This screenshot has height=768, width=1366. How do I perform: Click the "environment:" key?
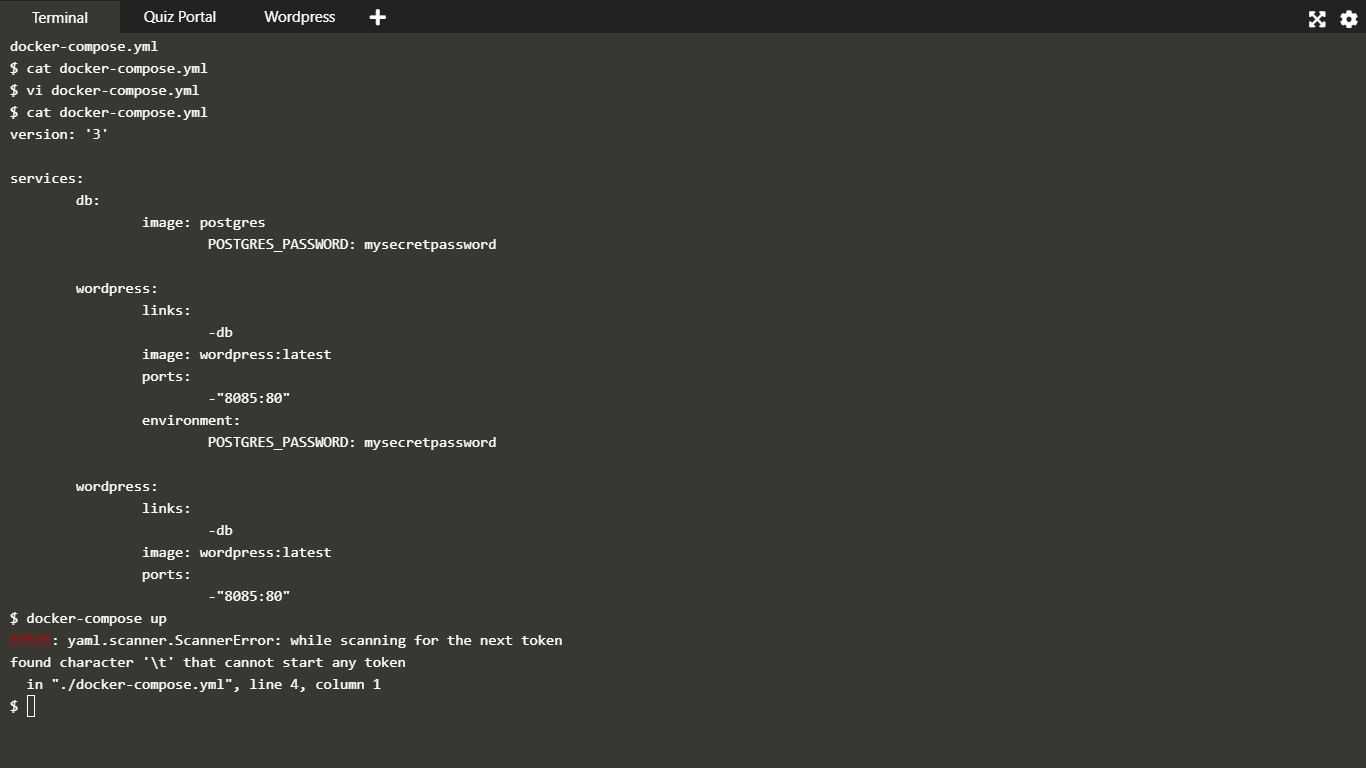click(x=191, y=420)
